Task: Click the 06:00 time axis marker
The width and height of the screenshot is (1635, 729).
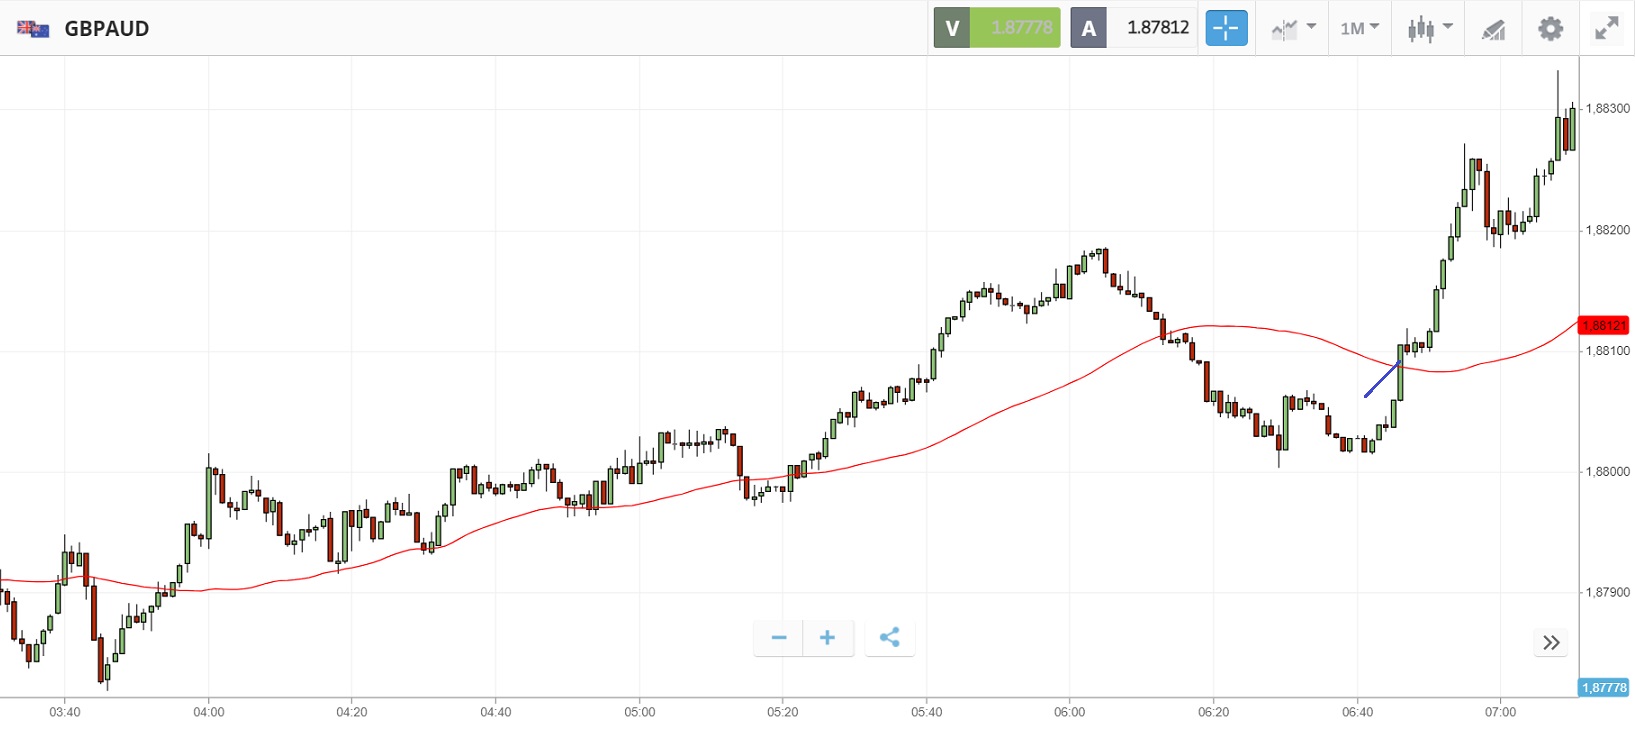Action: pyautogui.click(x=1069, y=712)
